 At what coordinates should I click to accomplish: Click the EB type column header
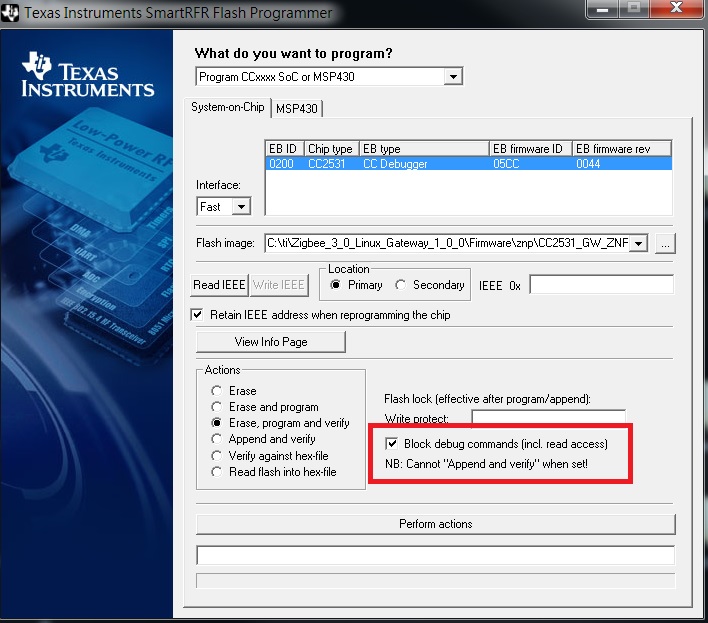(424, 149)
